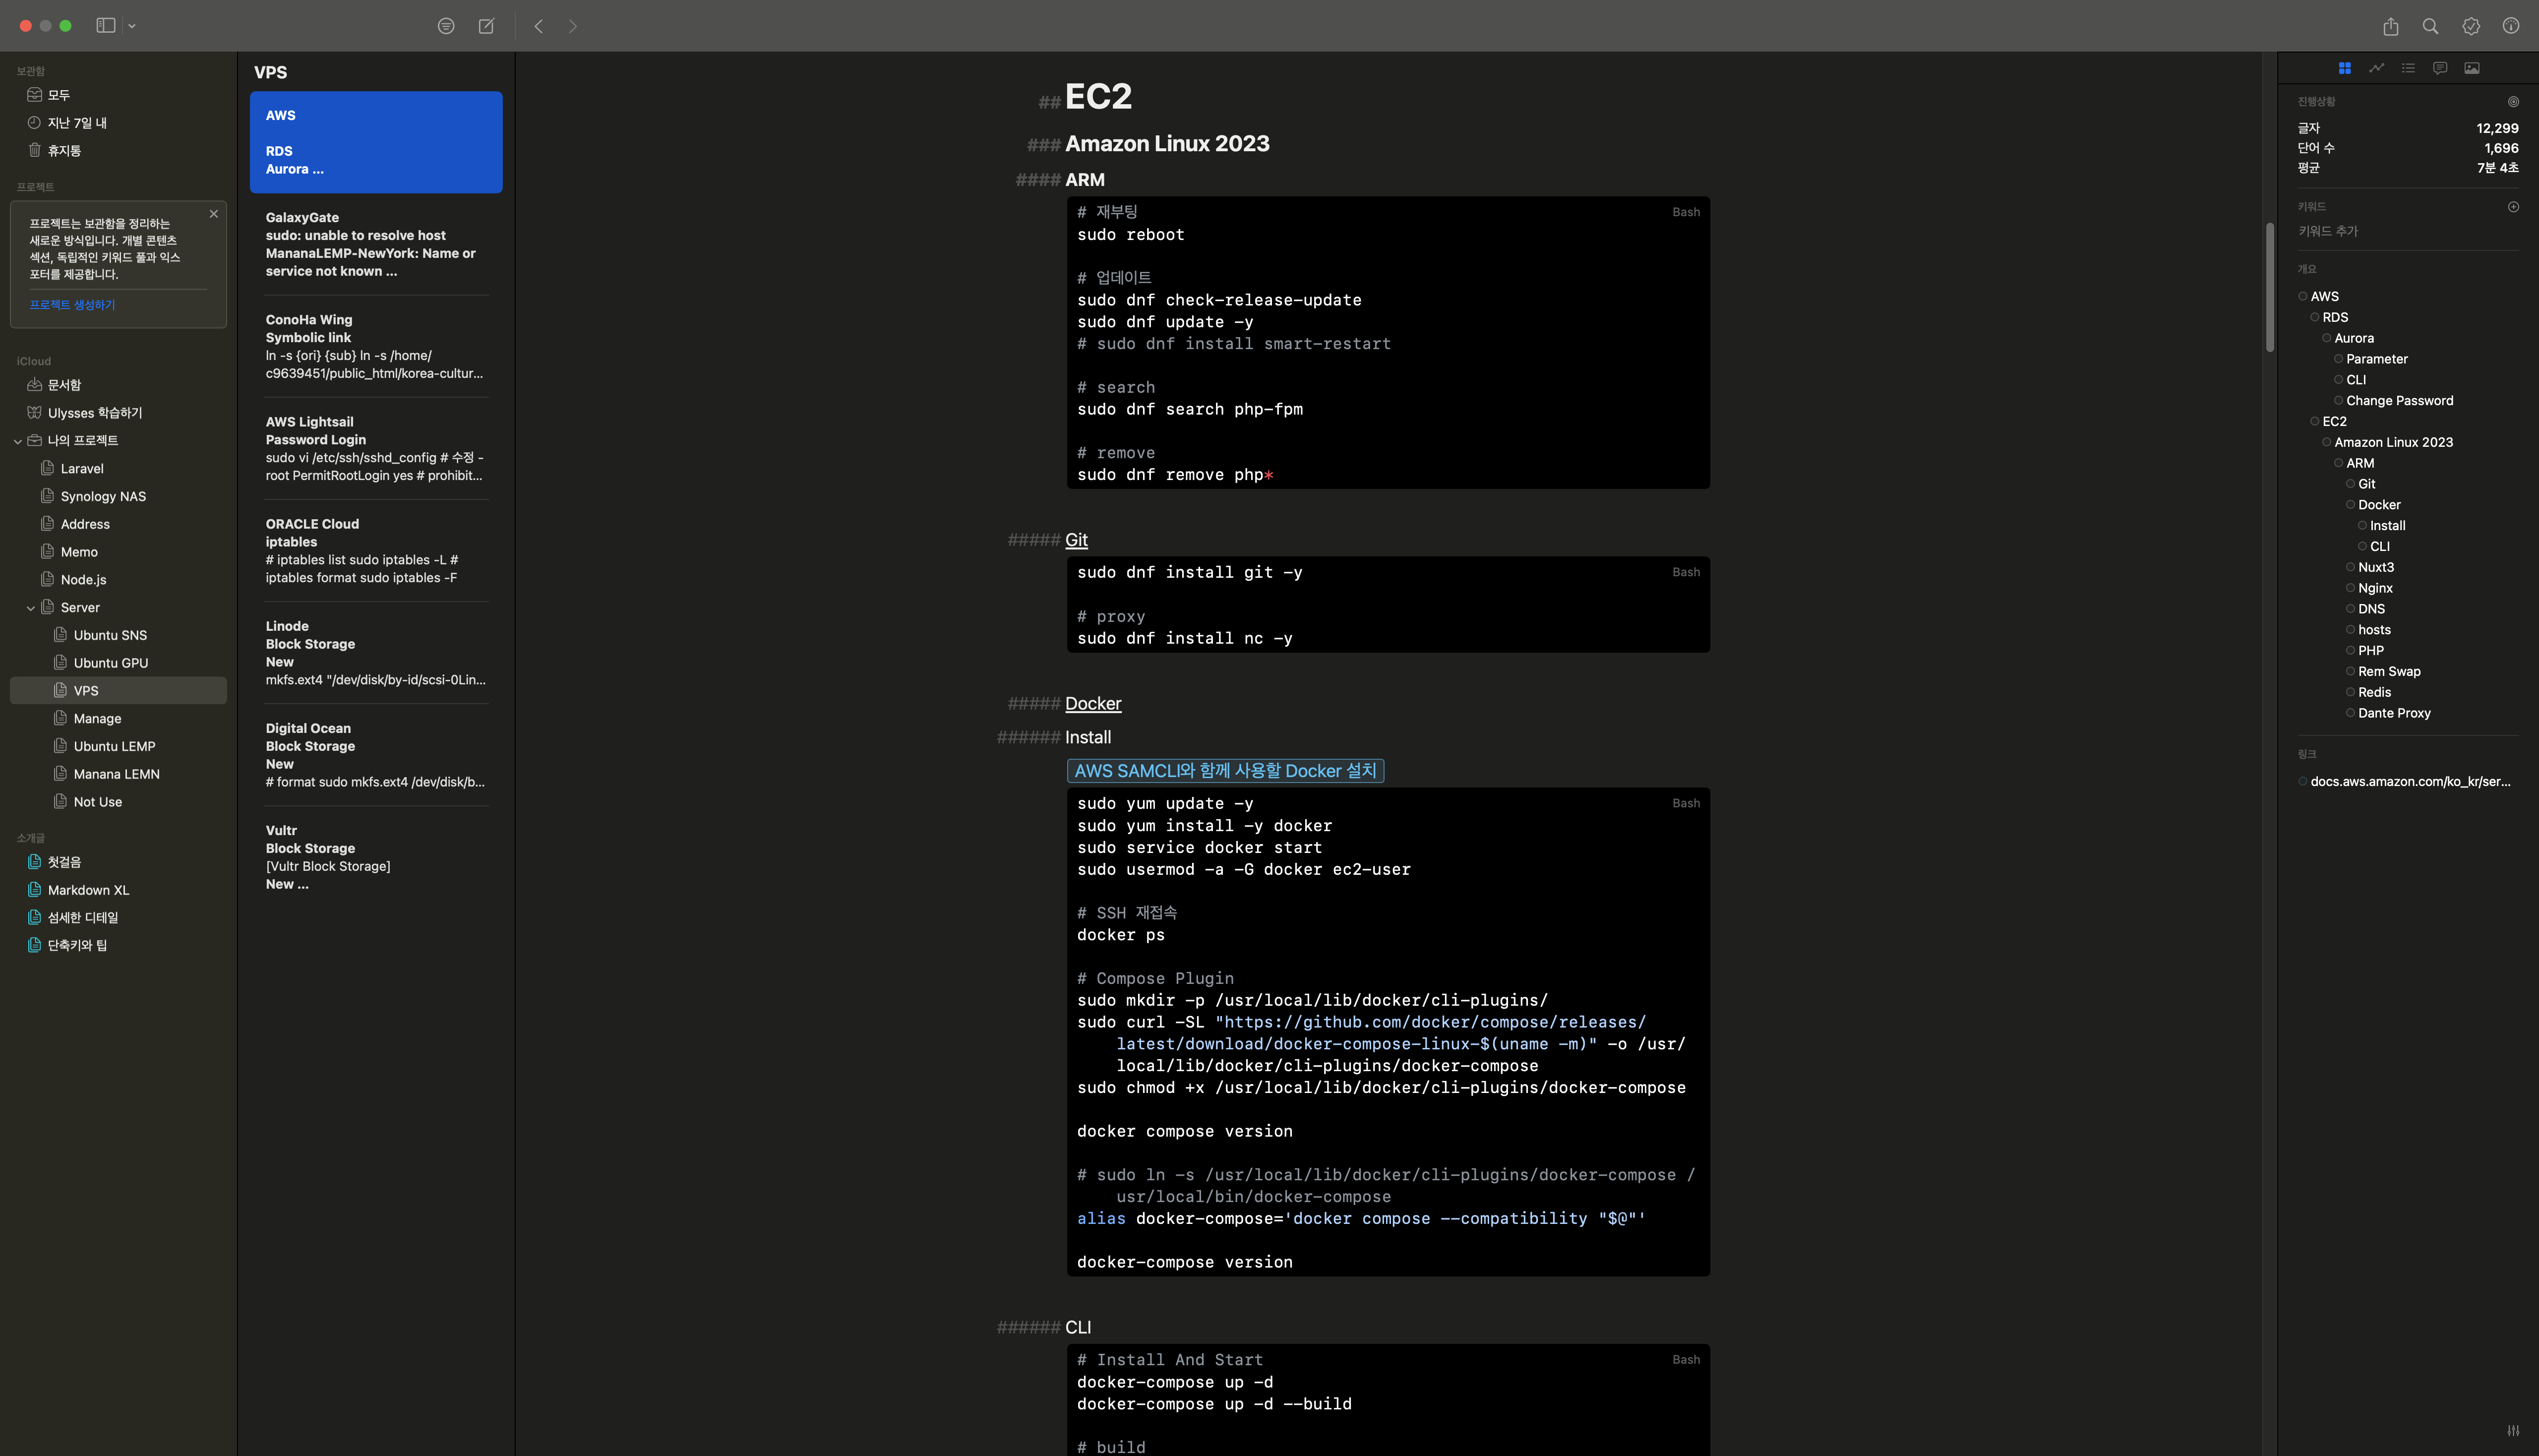Open the share/export icon
The width and height of the screenshot is (2539, 1456).
click(x=2390, y=26)
